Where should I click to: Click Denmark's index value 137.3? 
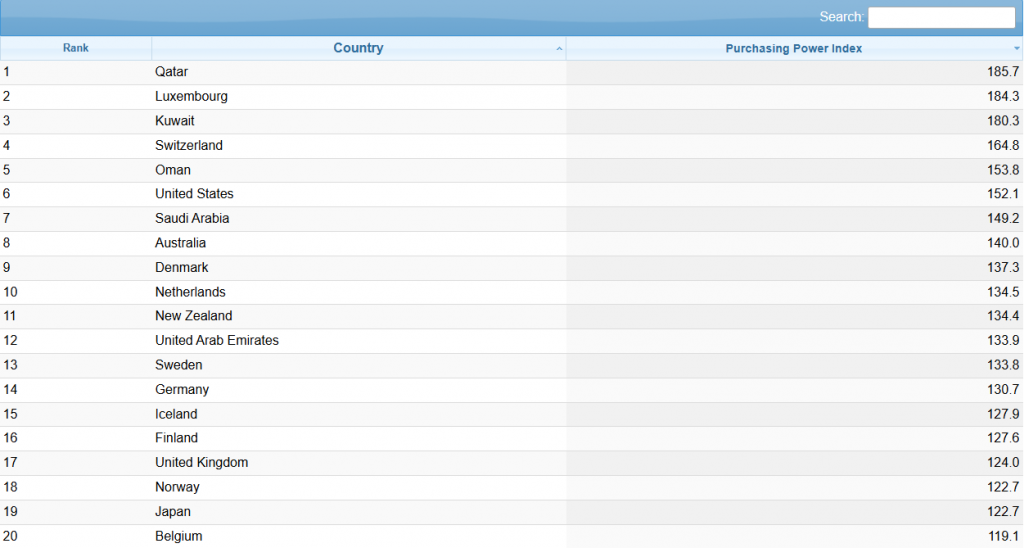(1003, 267)
